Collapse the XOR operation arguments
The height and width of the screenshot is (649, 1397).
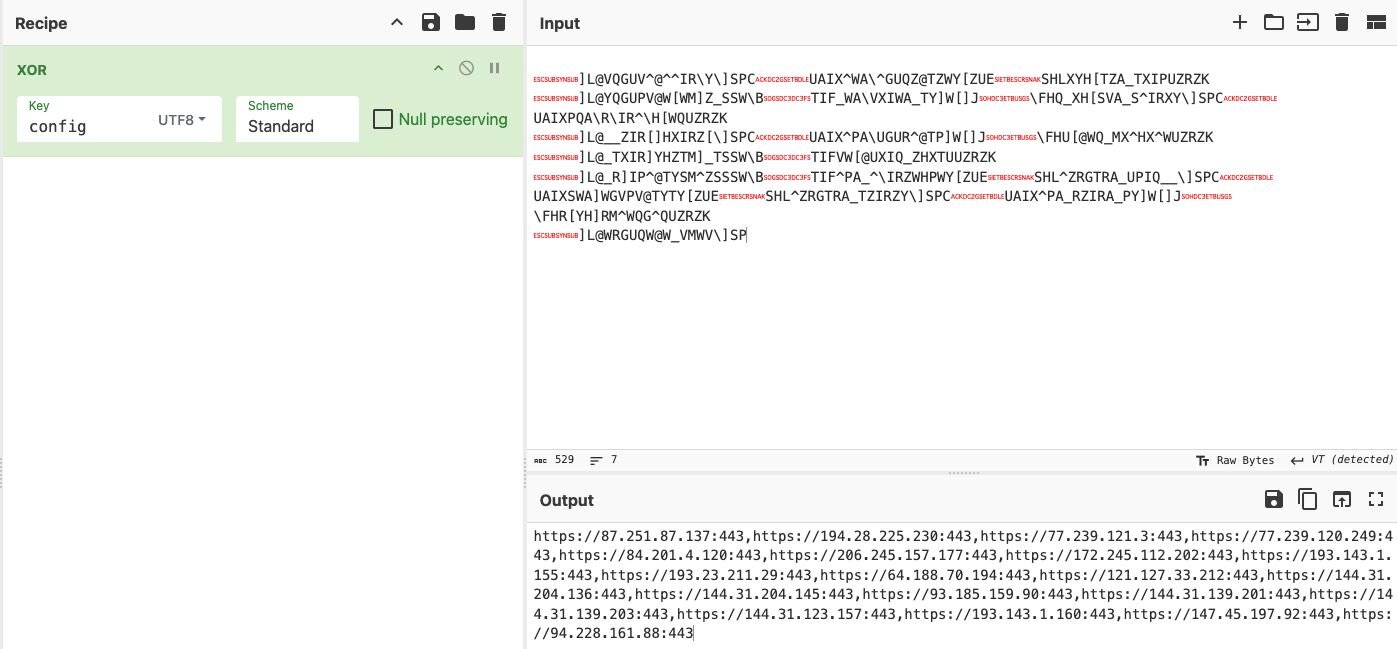click(x=437, y=68)
